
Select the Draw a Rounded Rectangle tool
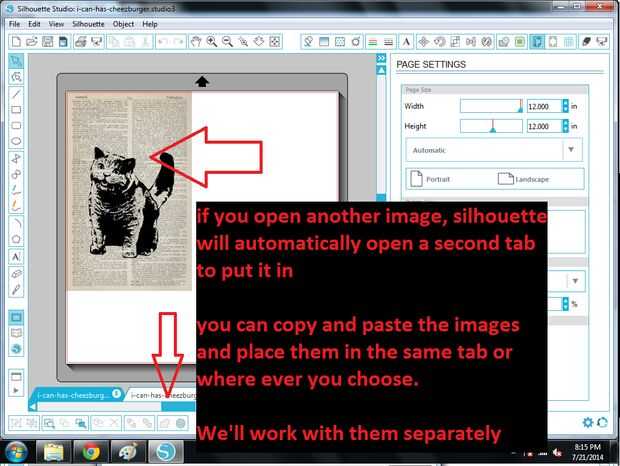click(x=16, y=125)
